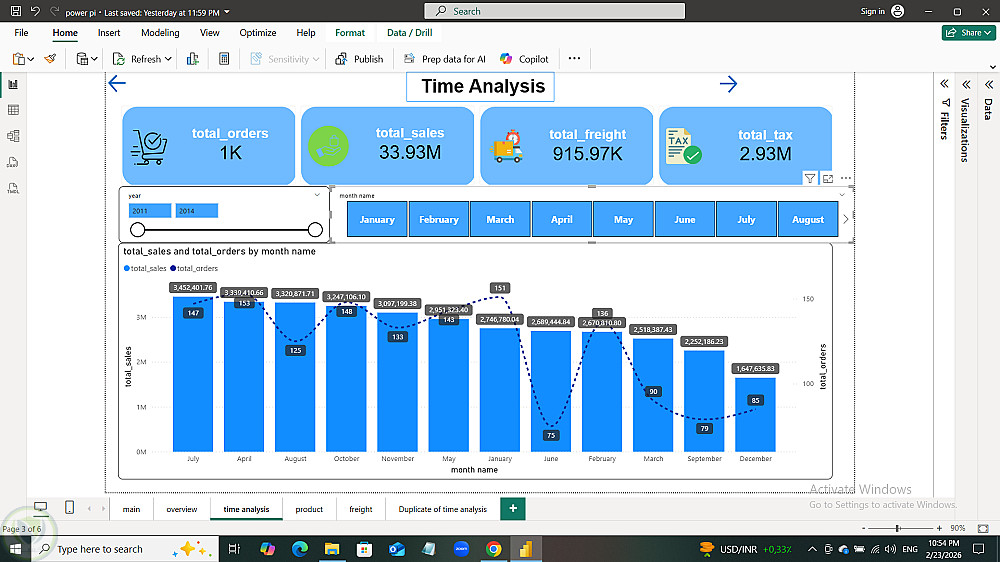Click the year start value 2011 field
Image resolution: width=1000 pixels, height=562 pixels.
pyautogui.click(x=150, y=211)
